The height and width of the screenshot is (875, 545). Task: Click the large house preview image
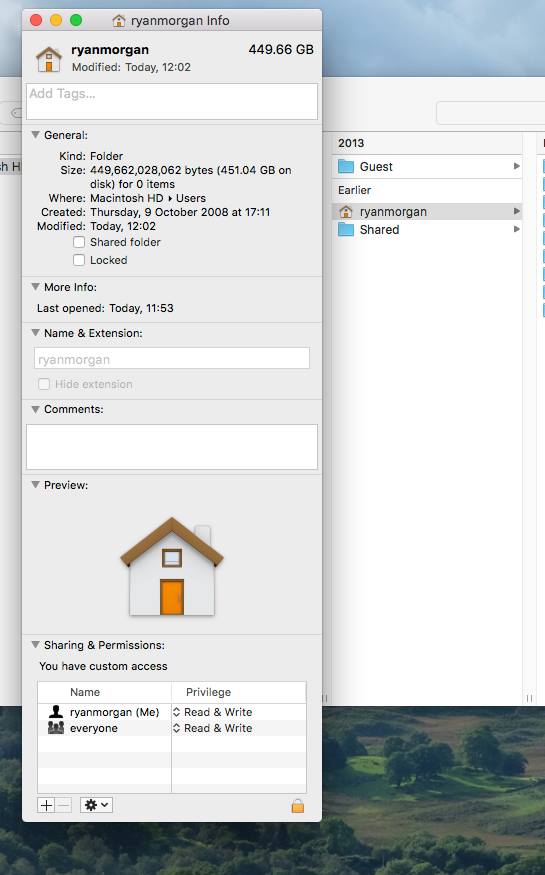coord(172,566)
